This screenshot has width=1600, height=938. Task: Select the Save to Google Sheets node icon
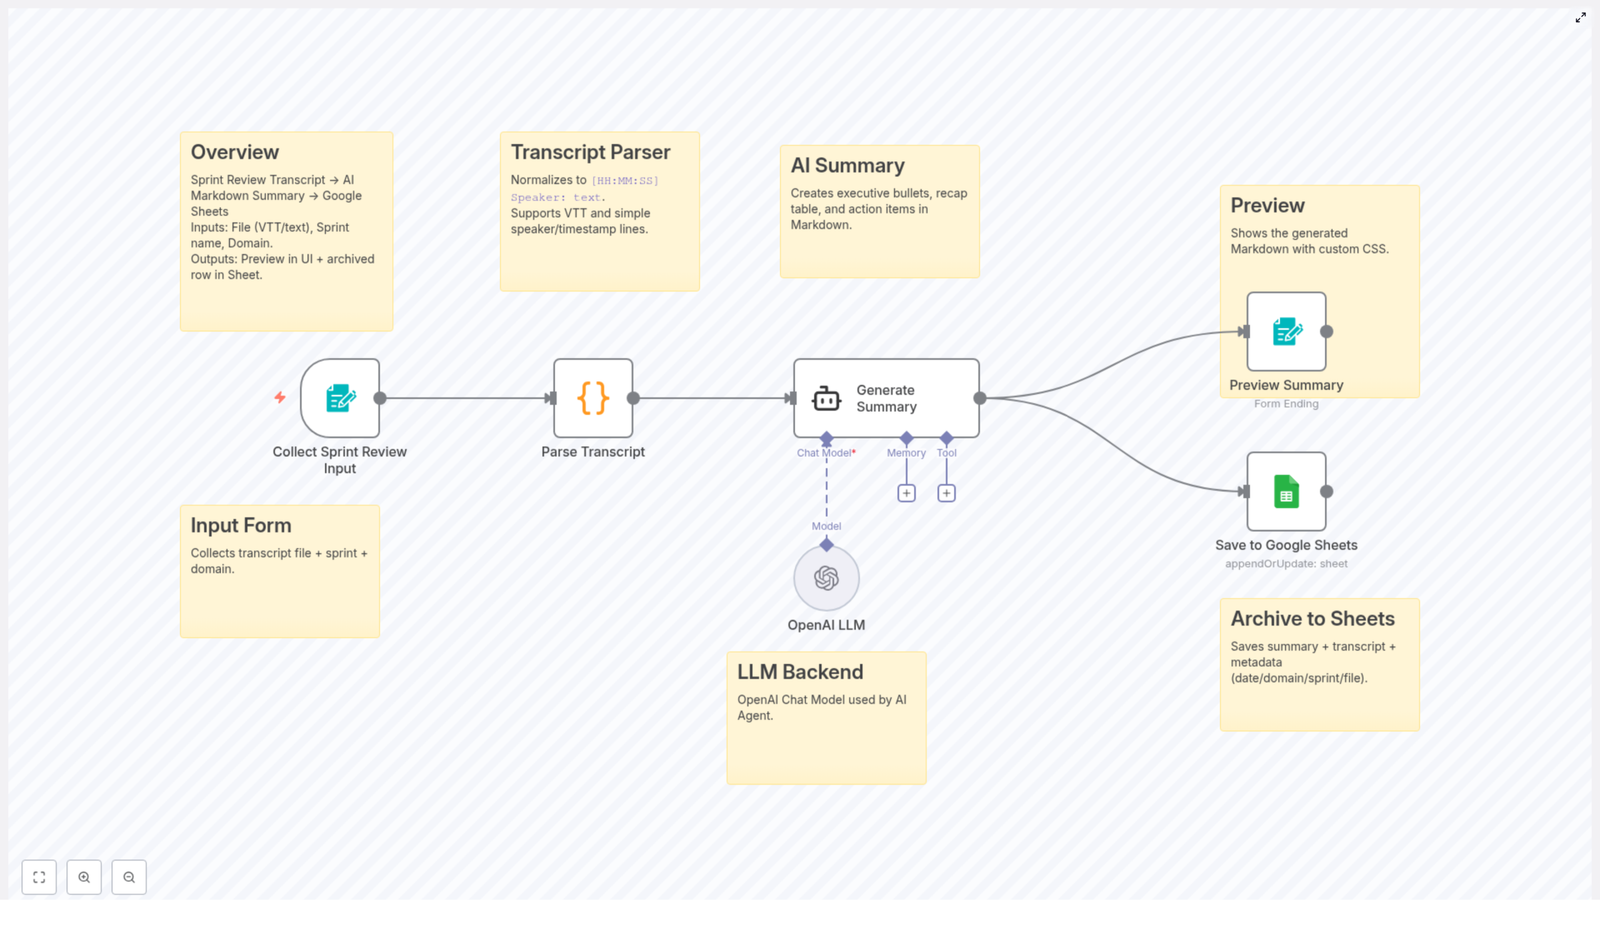1285,491
